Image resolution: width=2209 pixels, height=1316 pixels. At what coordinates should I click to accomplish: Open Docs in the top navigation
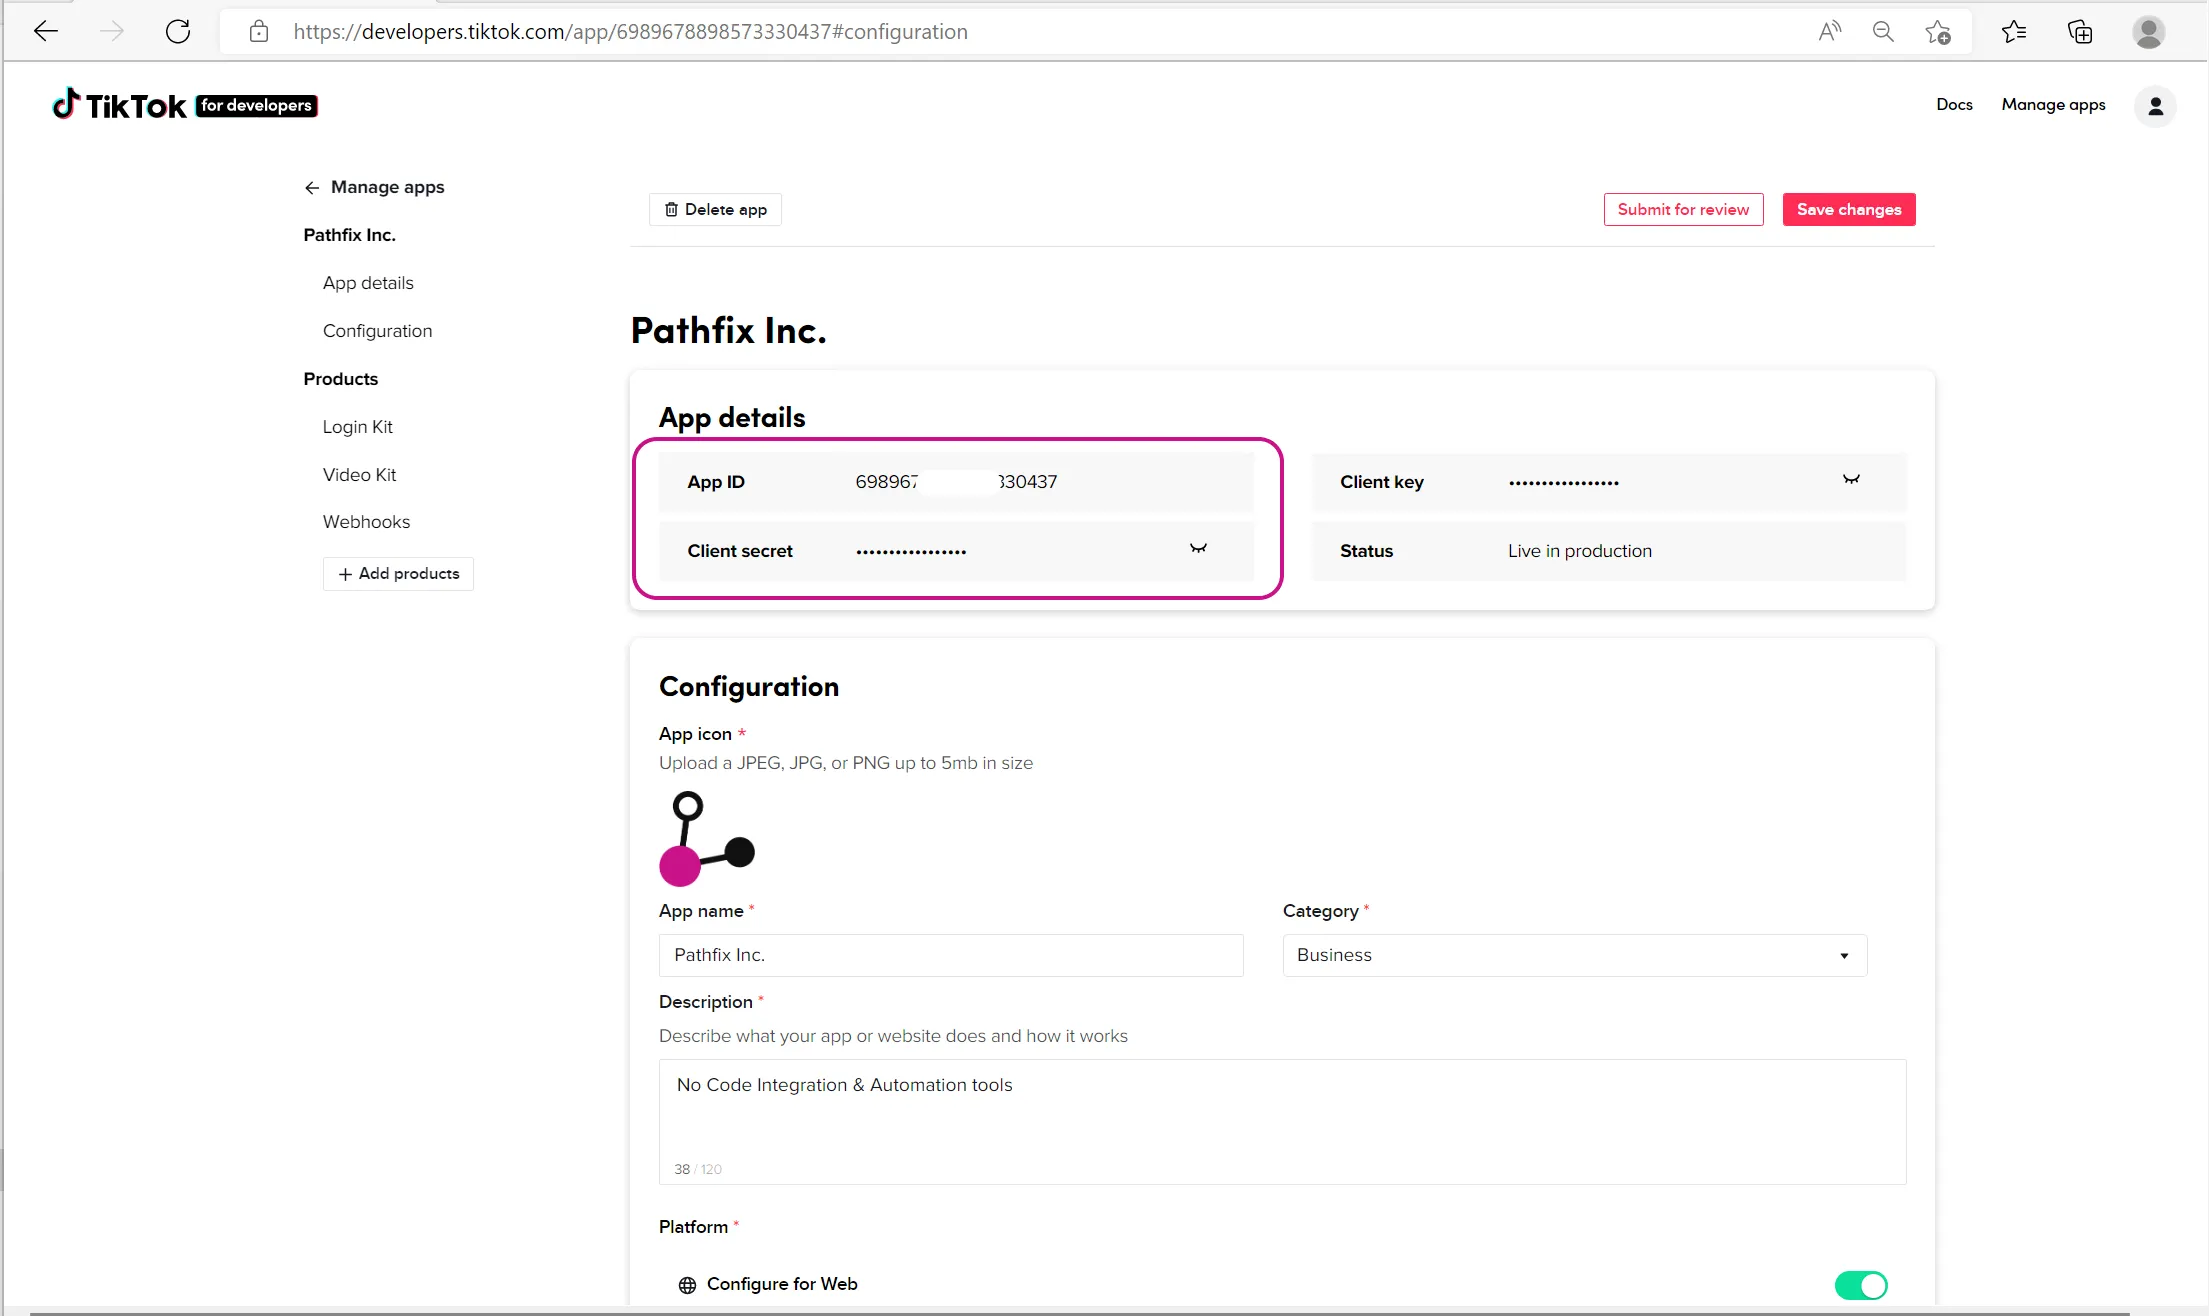tap(1954, 104)
